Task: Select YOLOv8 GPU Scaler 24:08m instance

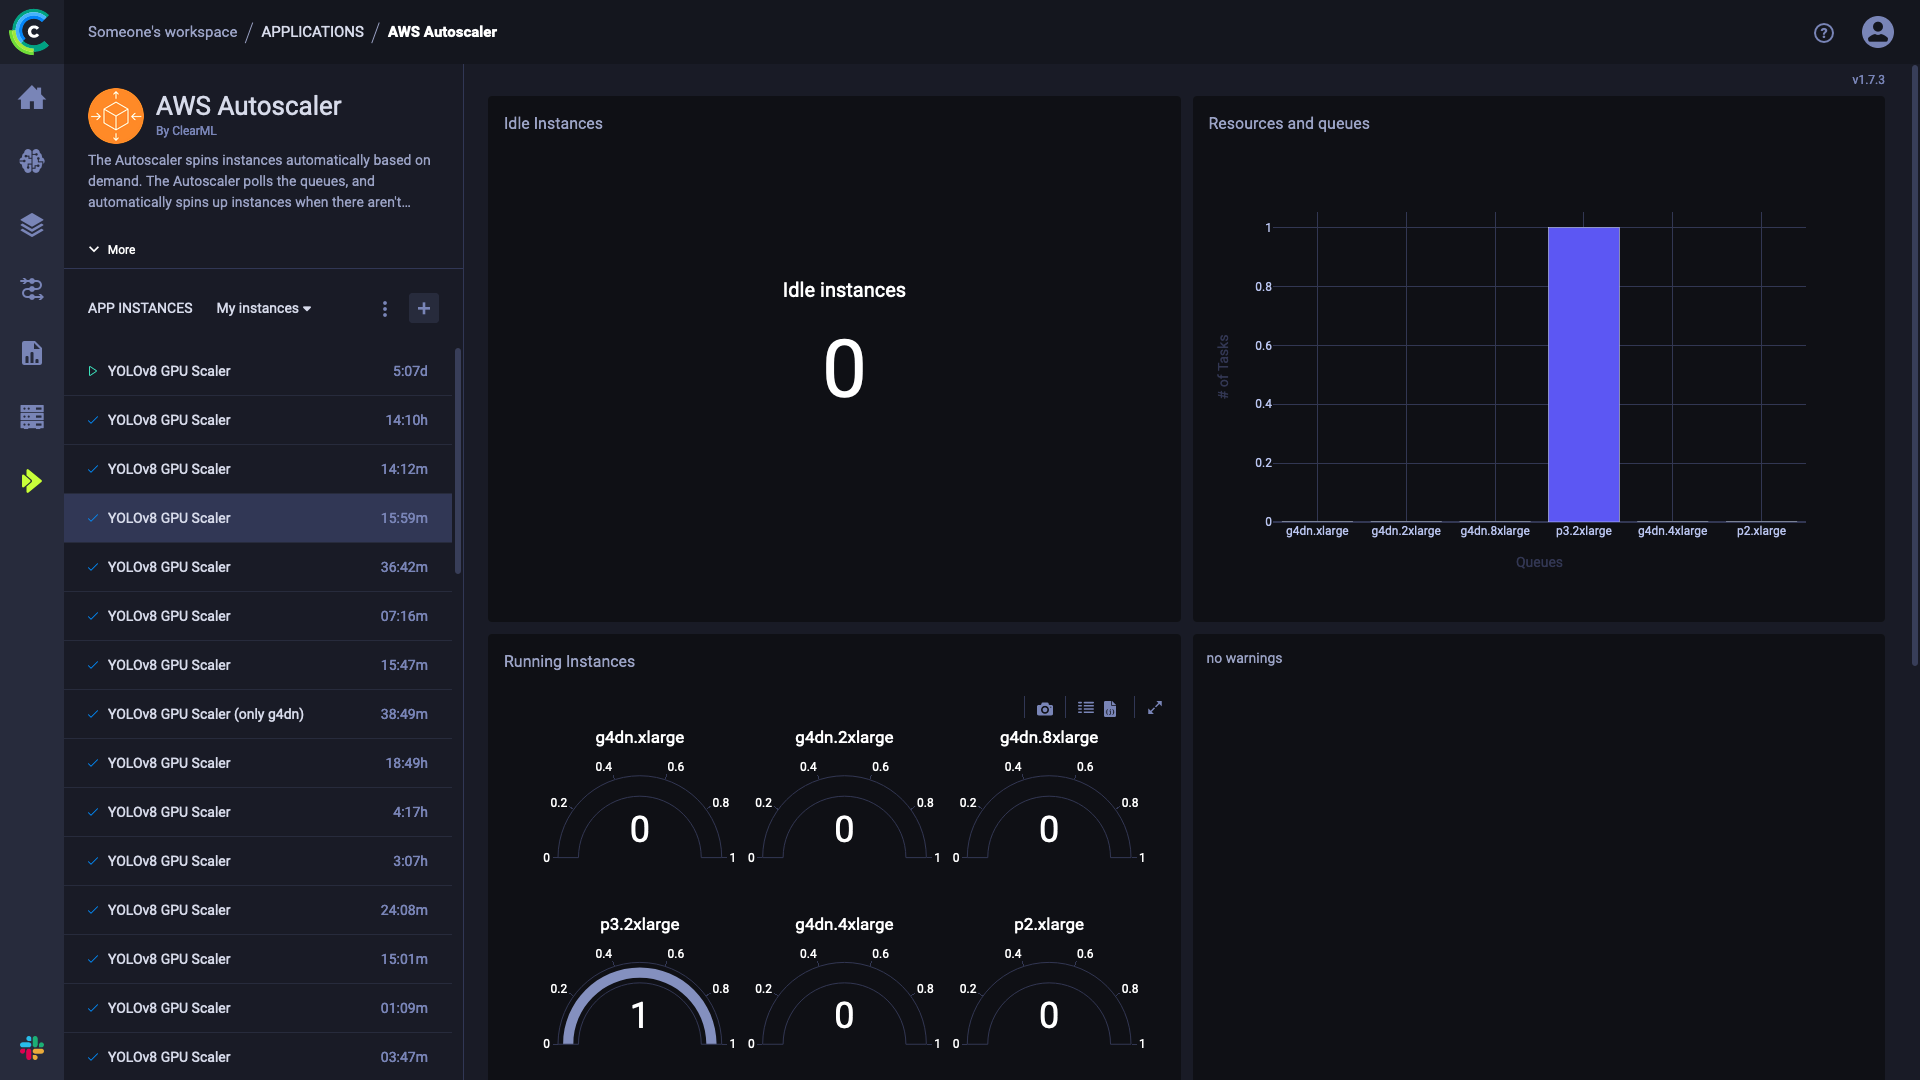Action: pos(258,910)
